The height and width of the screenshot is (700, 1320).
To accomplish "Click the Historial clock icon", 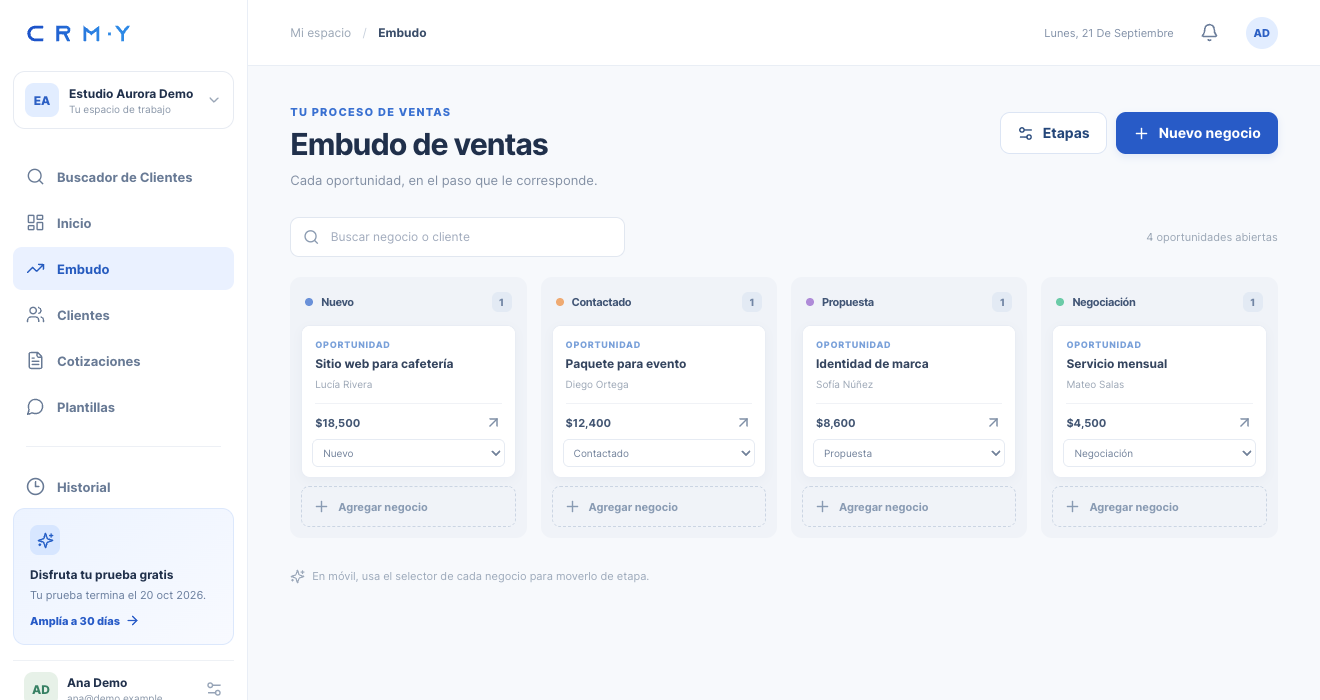I will pyautogui.click(x=35, y=487).
